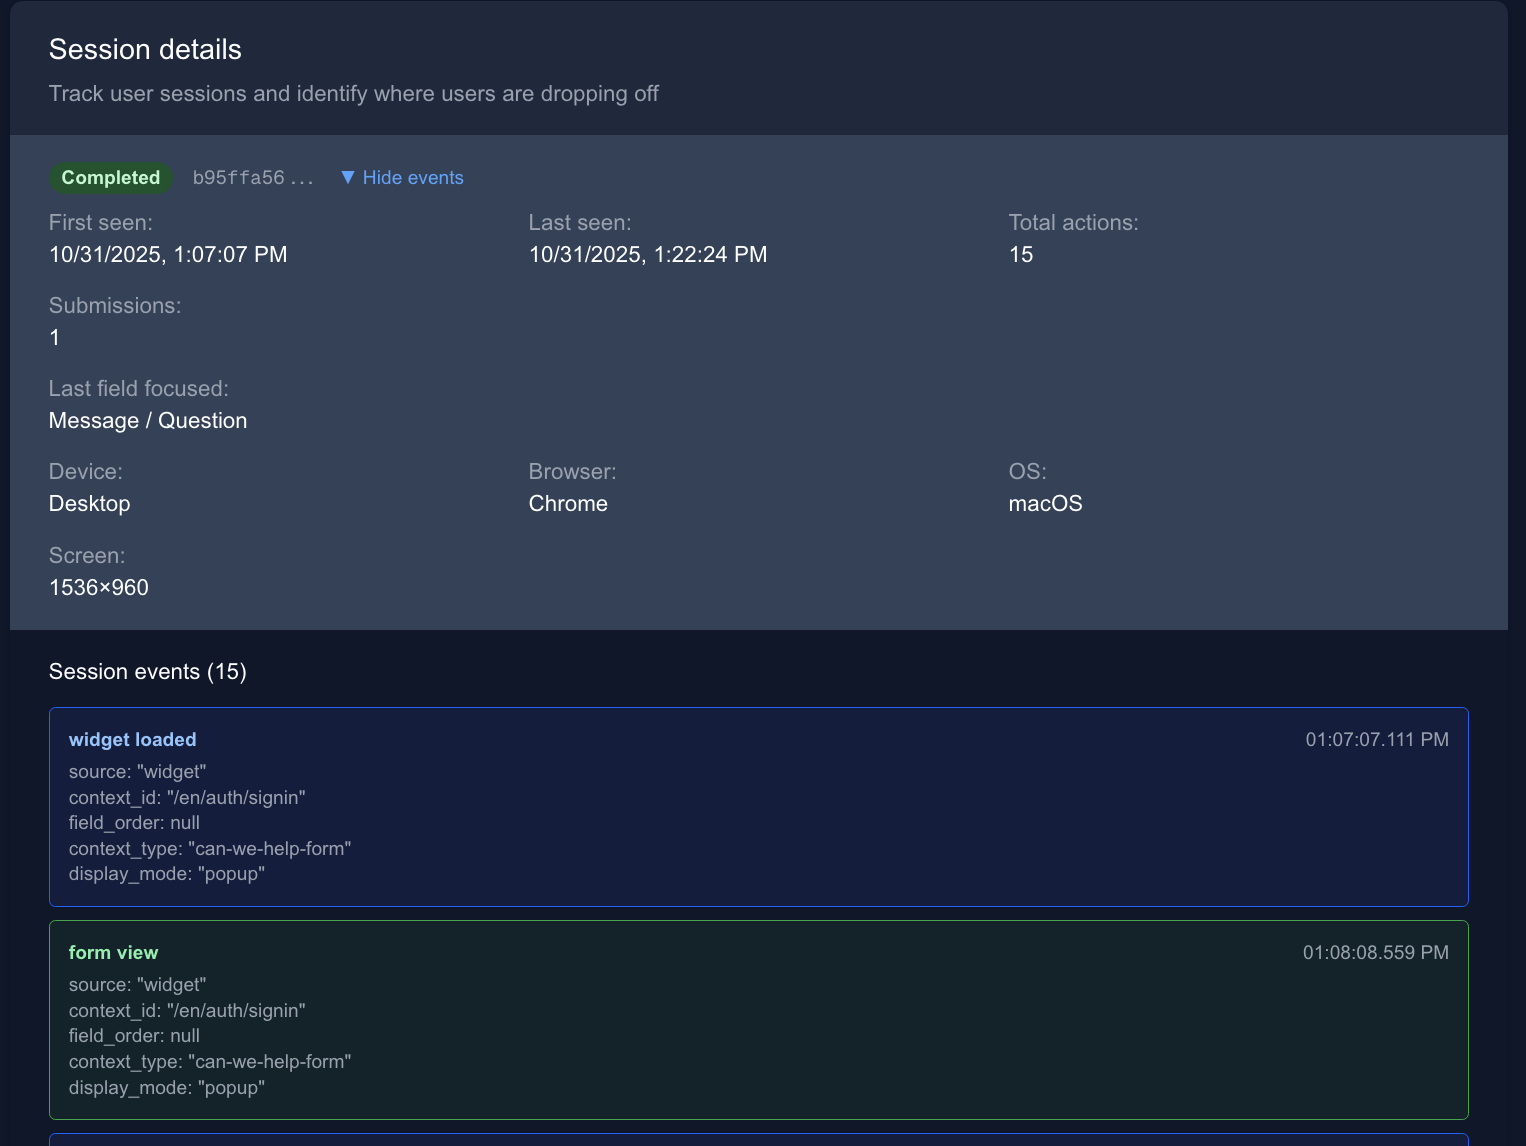1526x1146 pixels.
Task: Open the form view event card
Action: [758, 1020]
